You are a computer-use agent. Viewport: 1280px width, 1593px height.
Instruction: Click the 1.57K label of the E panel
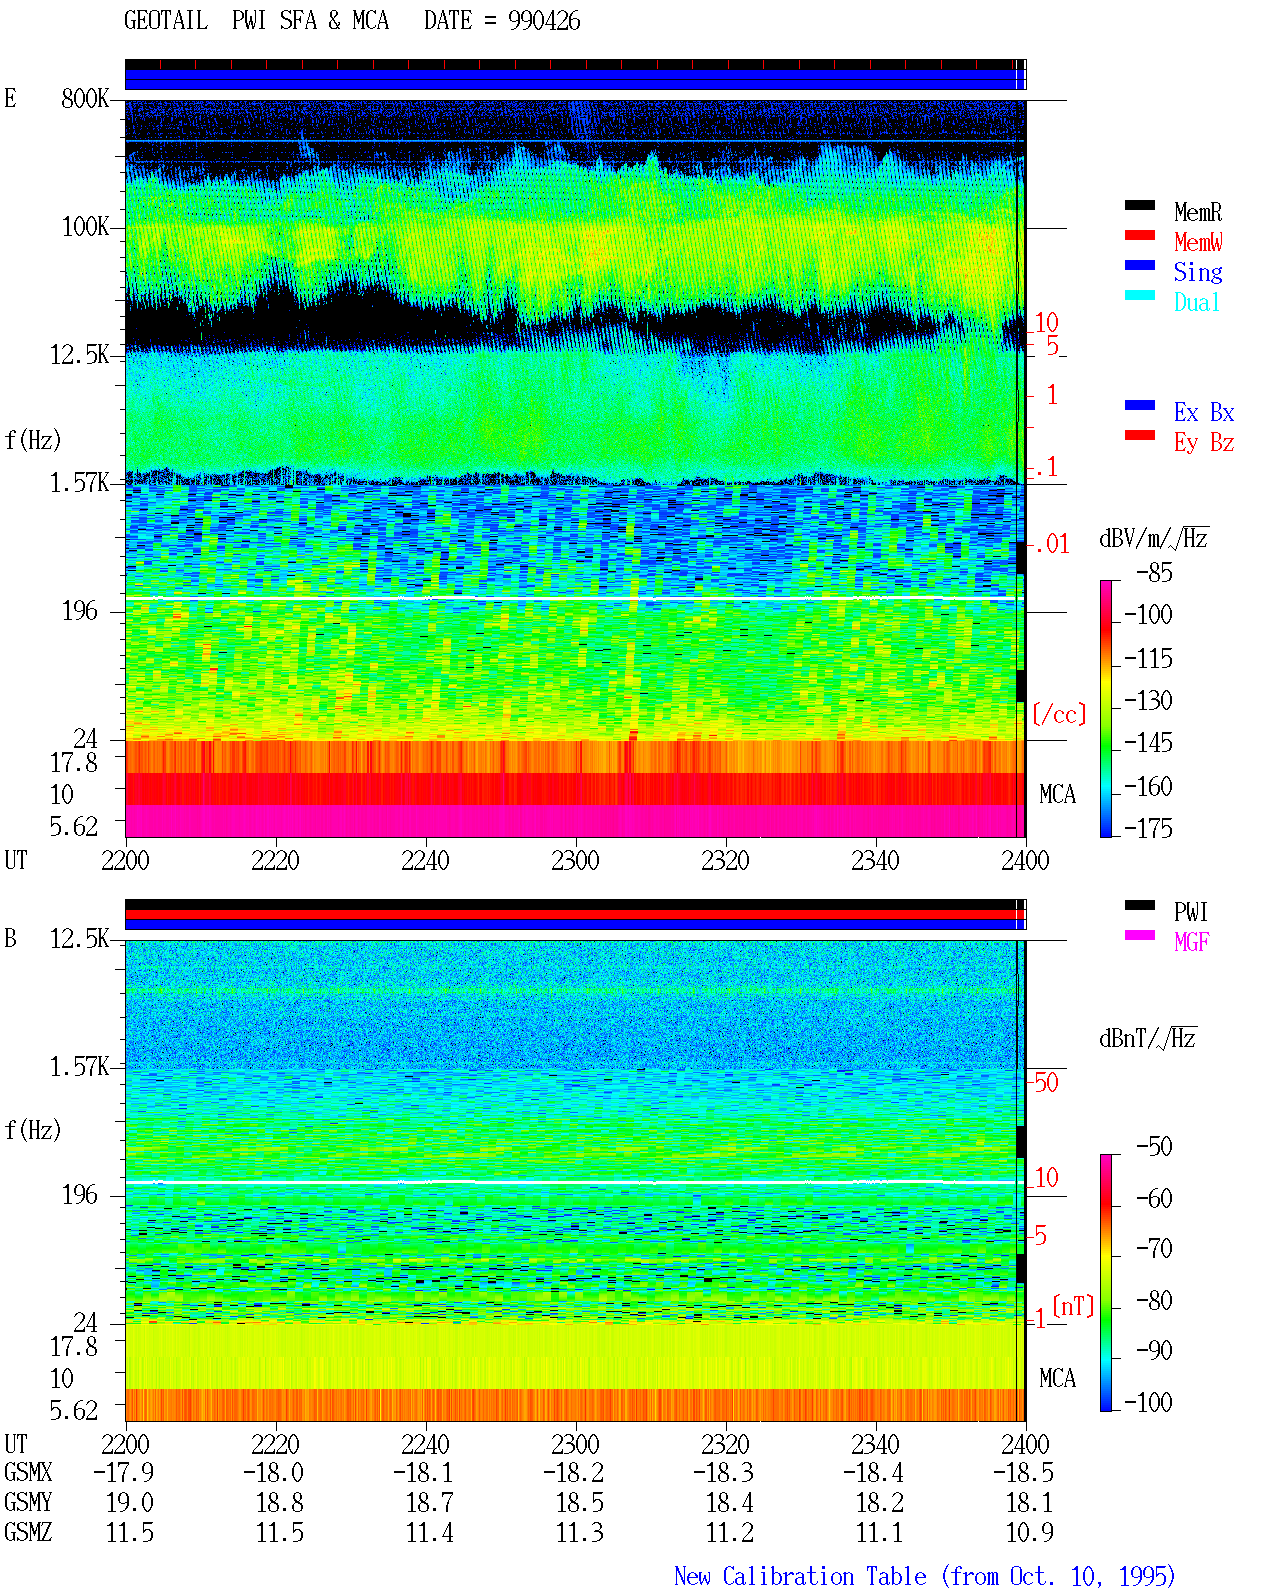tap(80, 483)
